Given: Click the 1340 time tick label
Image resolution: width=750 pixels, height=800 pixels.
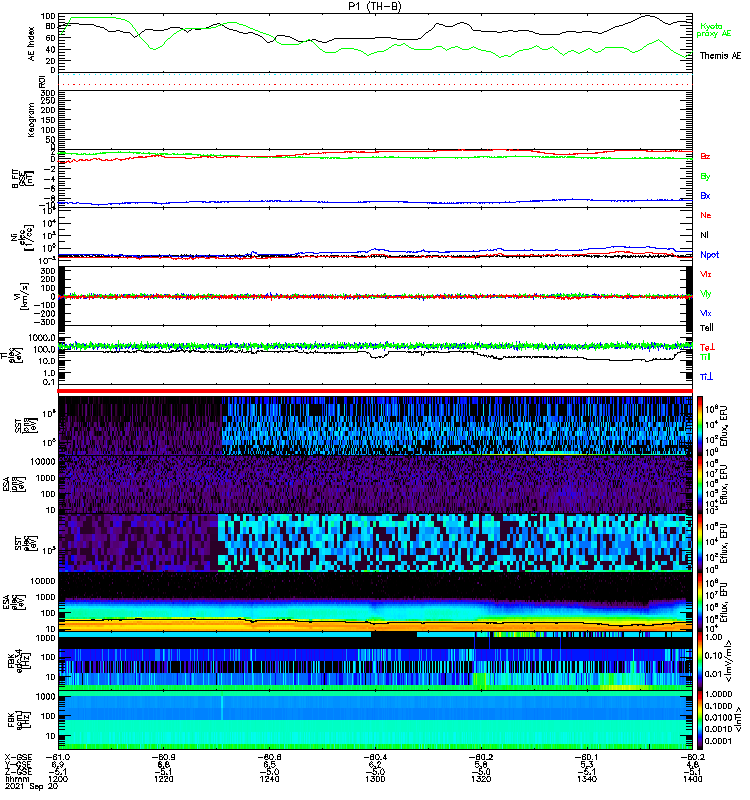Looking at the screenshot, I should pos(586,779).
